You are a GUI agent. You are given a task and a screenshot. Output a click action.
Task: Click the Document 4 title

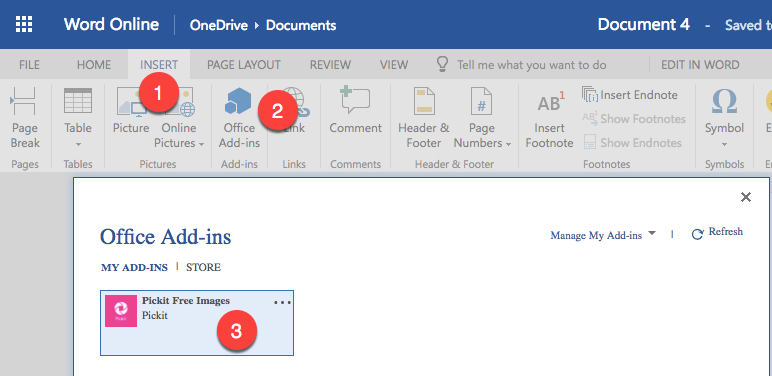pyautogui.click(x=643, y=25)
